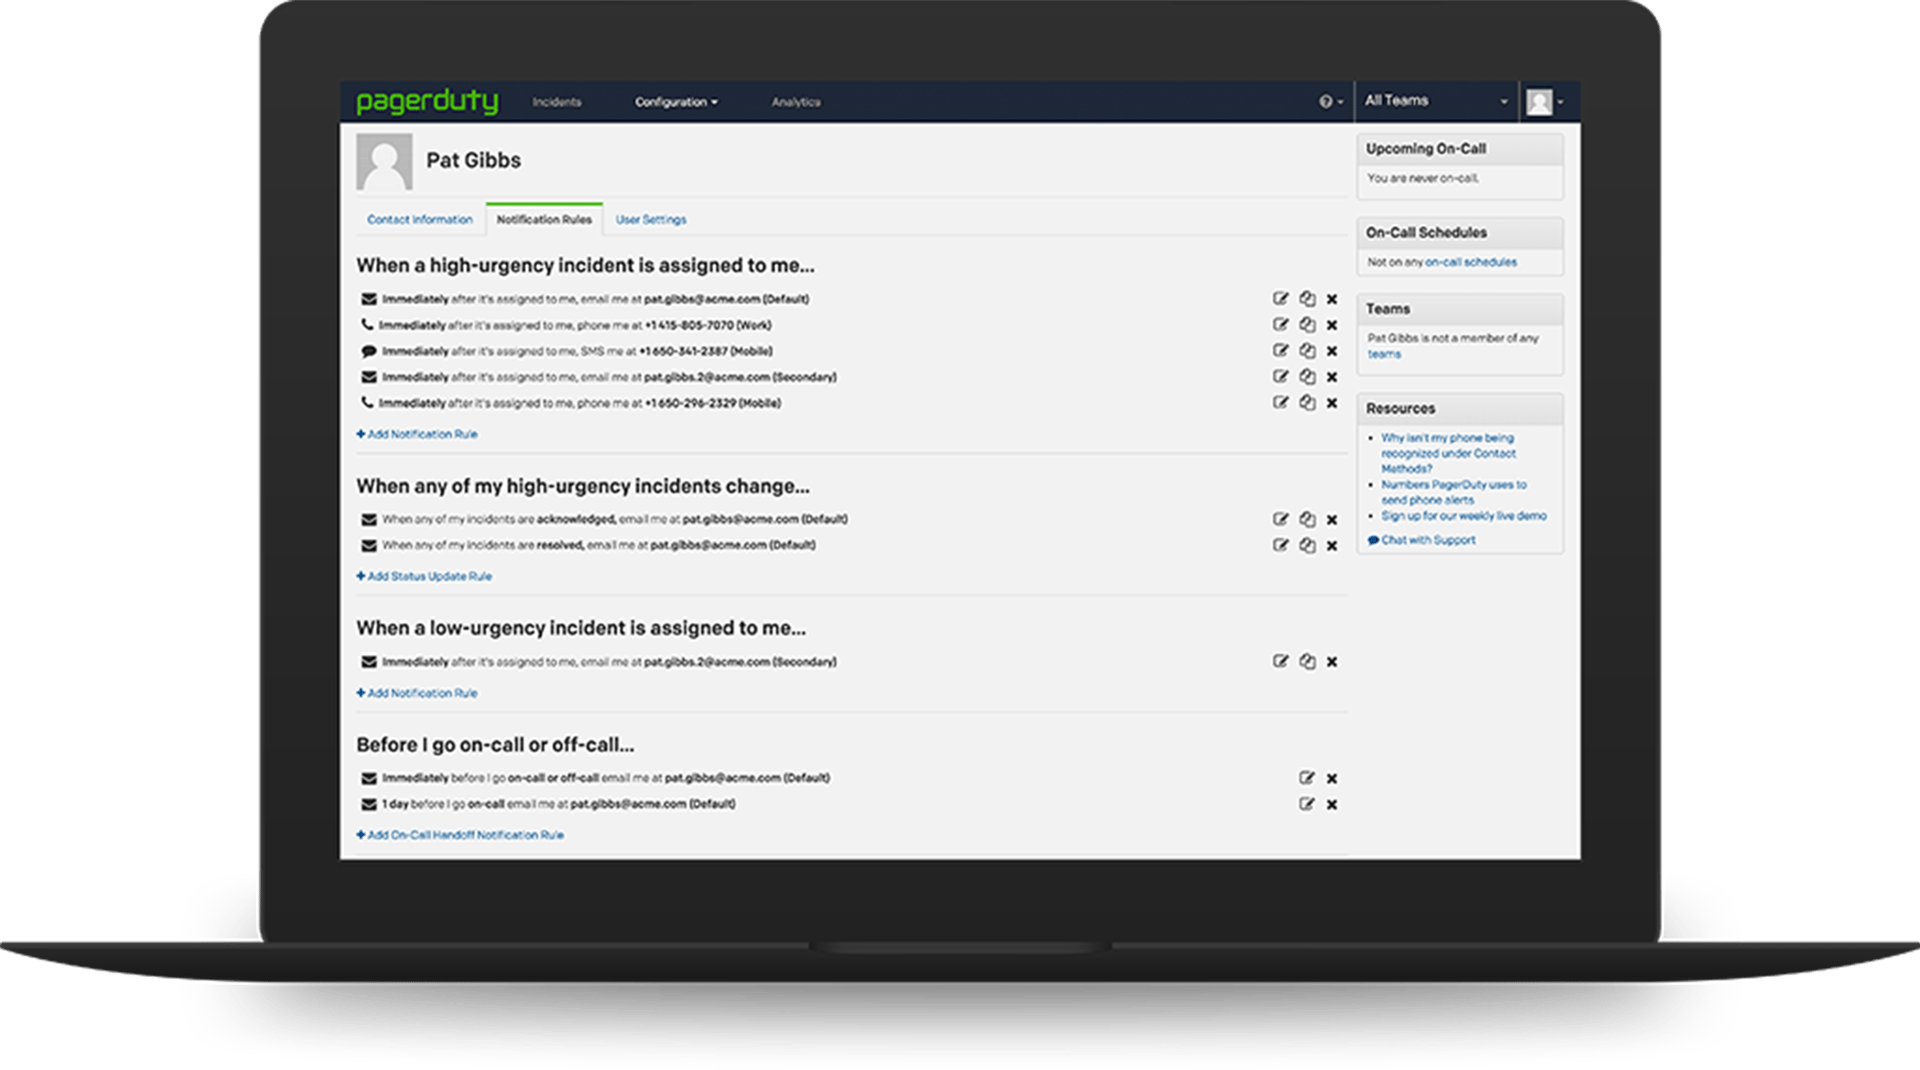This screenshot has width=1920, height=1070.
Task: Click Add Status Update Rule link
Action: tap(425, 577)
